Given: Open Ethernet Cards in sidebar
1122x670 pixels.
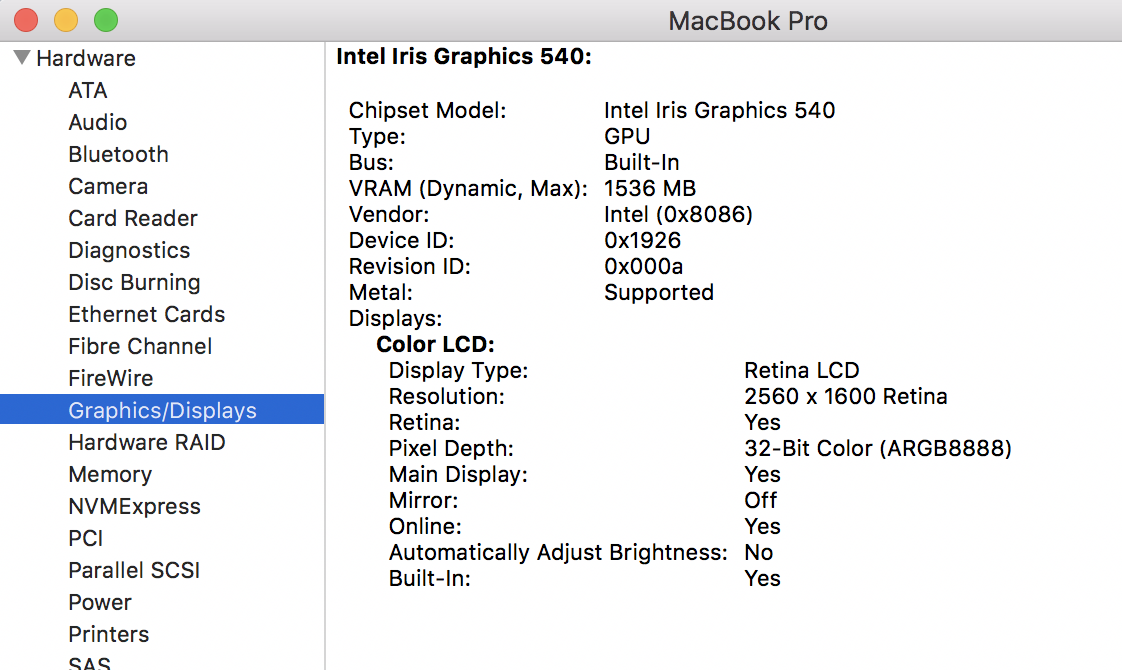Looking at the screenshot, I should pyautogui.click(x=146, y=314).
